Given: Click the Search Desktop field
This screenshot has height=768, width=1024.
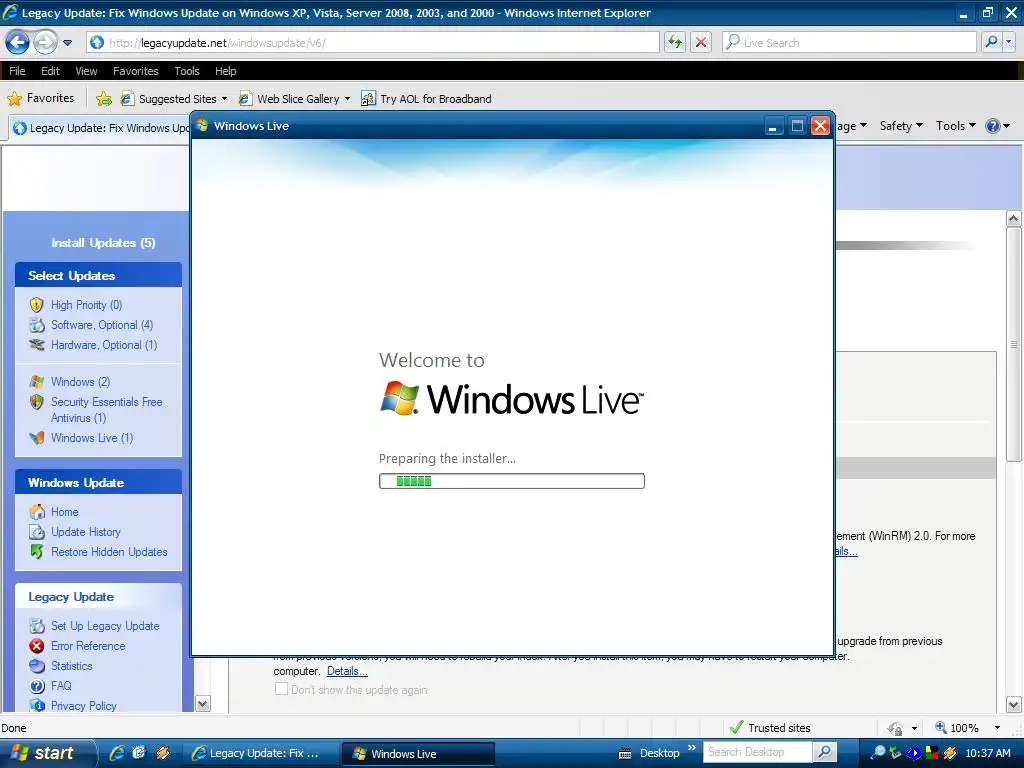Looking at the screenshot, I should coord(758,752).
